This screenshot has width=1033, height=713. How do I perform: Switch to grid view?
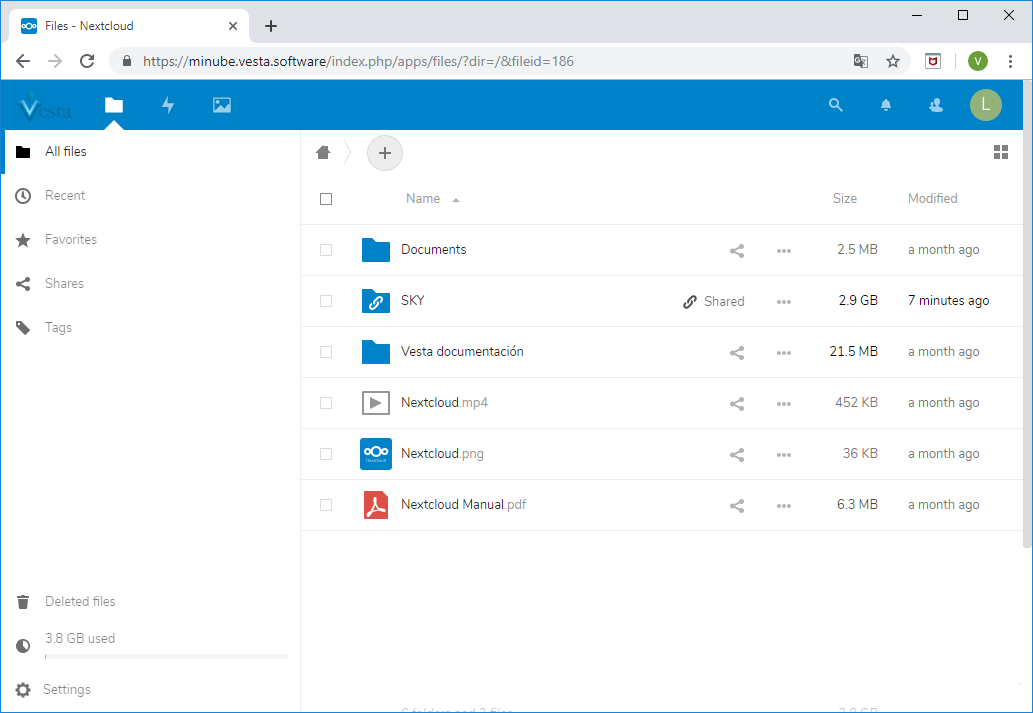point(1000,152)
